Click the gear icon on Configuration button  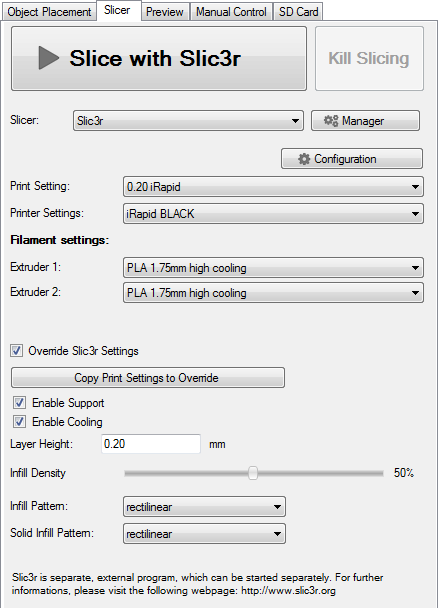pos(304,159)
